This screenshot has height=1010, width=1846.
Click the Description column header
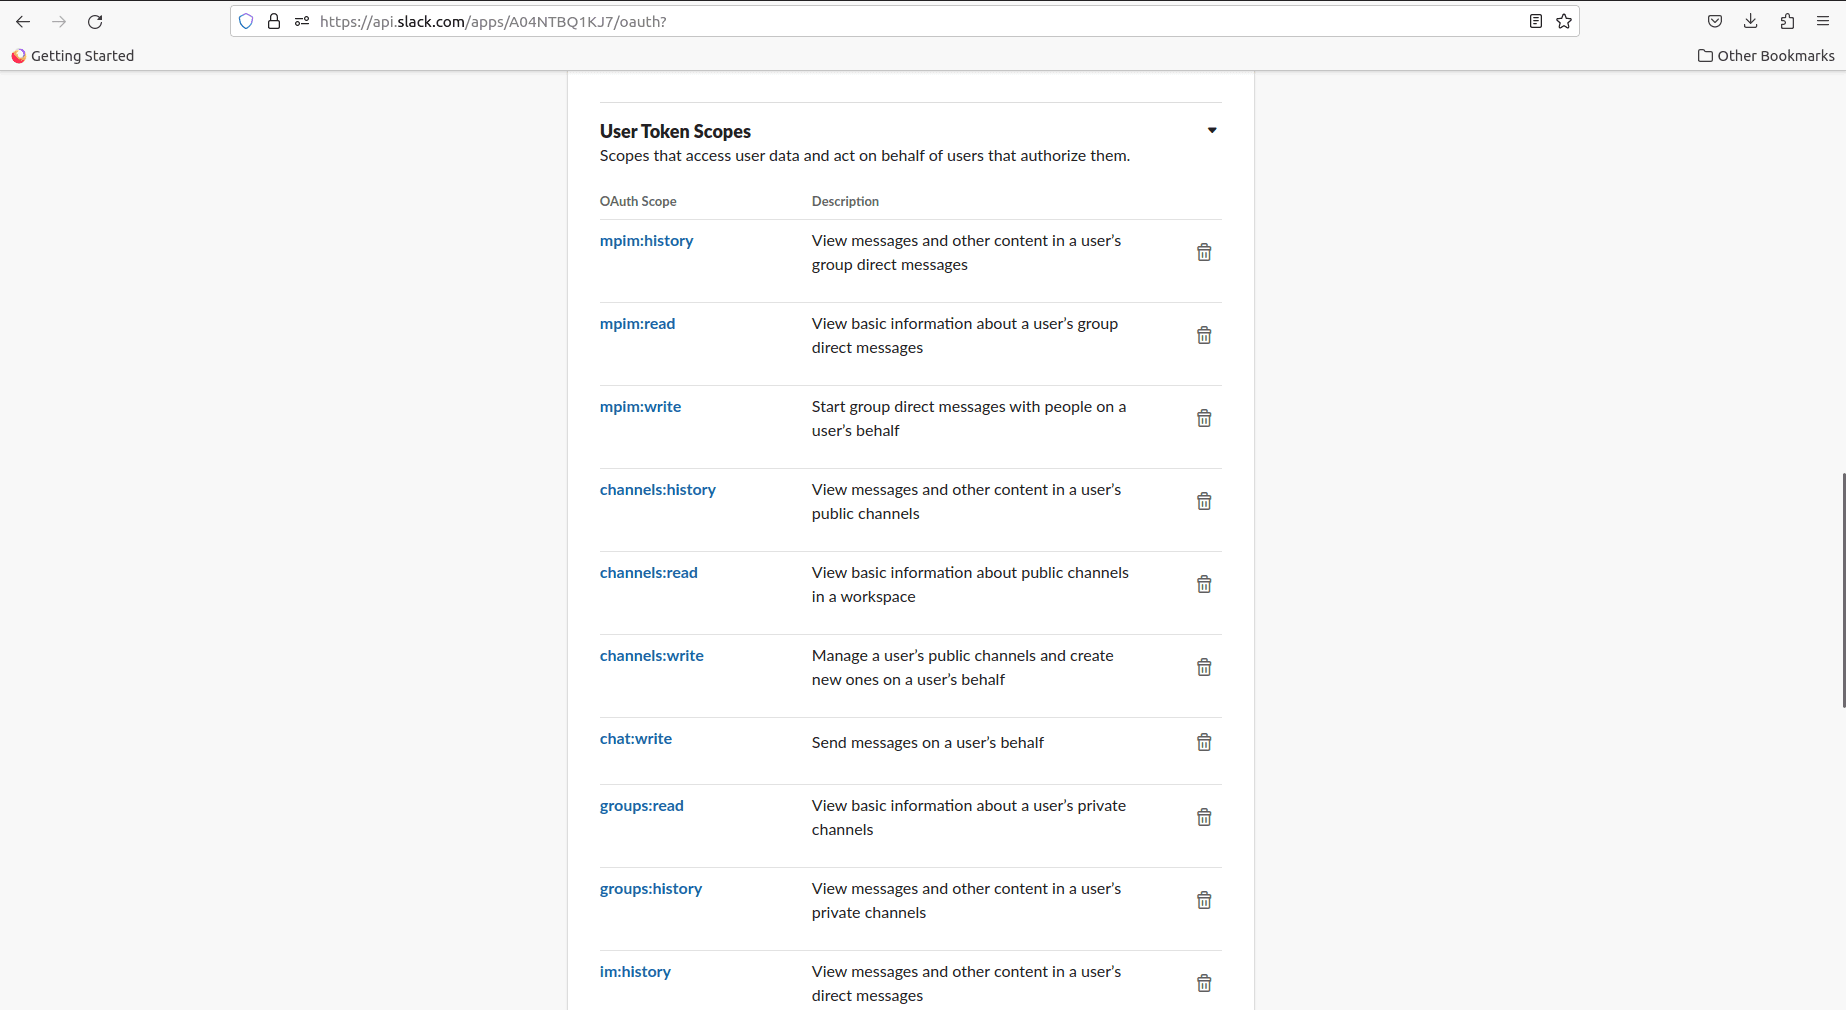tap(845, 201)
